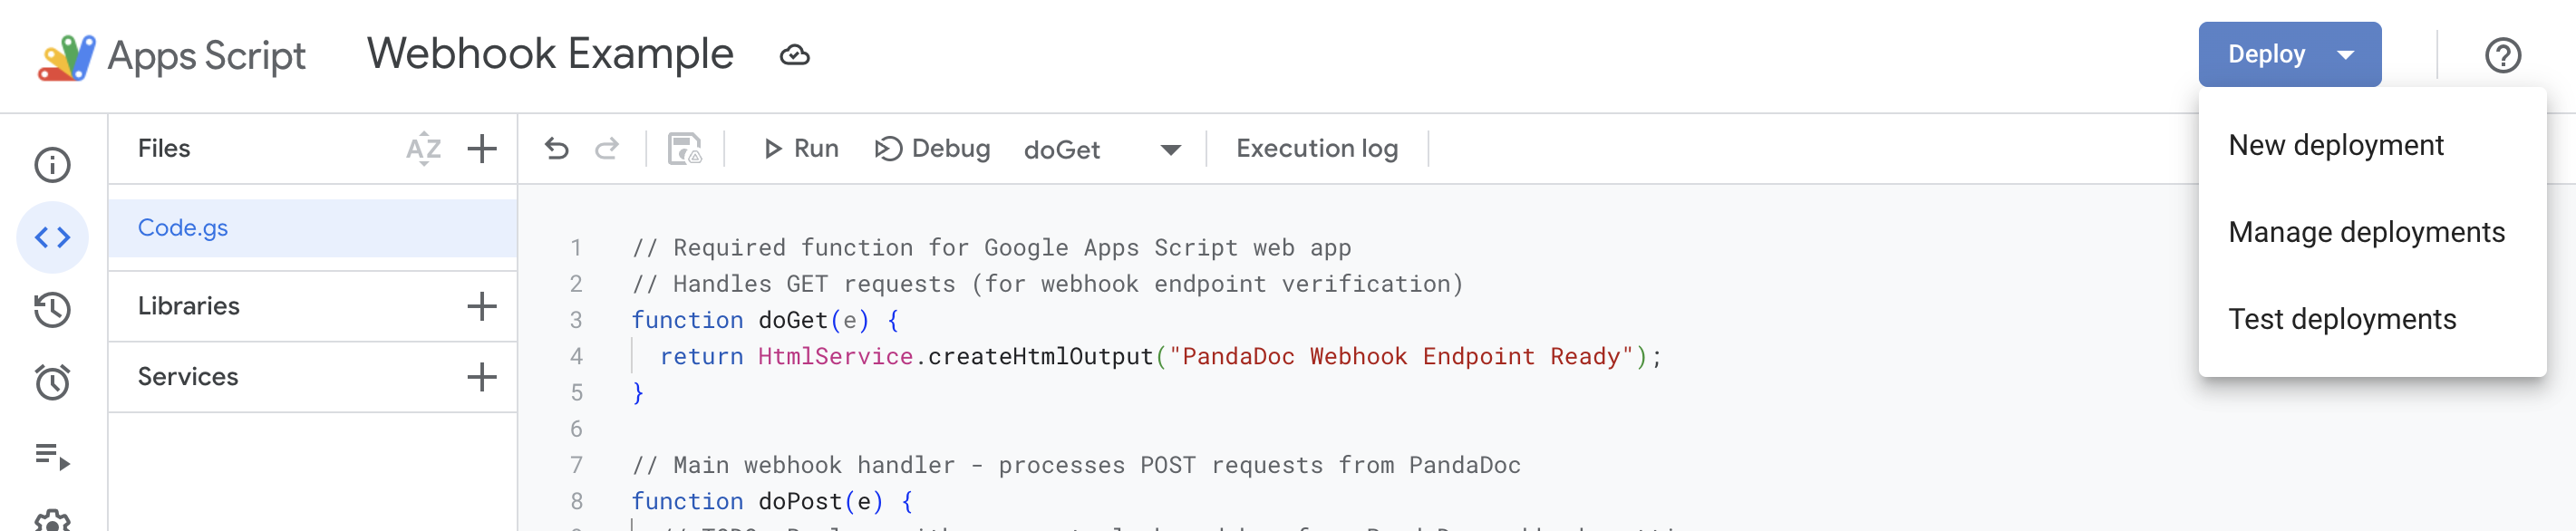This screenshot has height=531, width=2576.
Task: Click the Webhook Example project title
Action: (550, 54)
